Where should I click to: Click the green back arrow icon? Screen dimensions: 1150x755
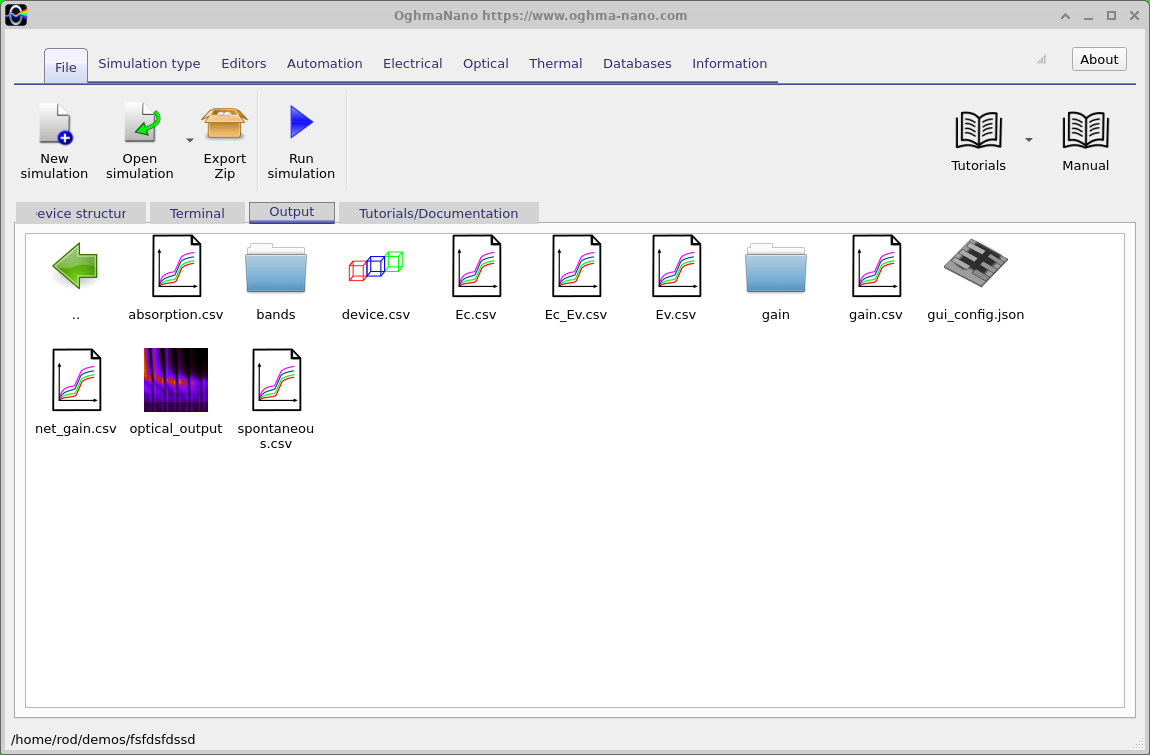pyautogui.click(x=76, y=266)
